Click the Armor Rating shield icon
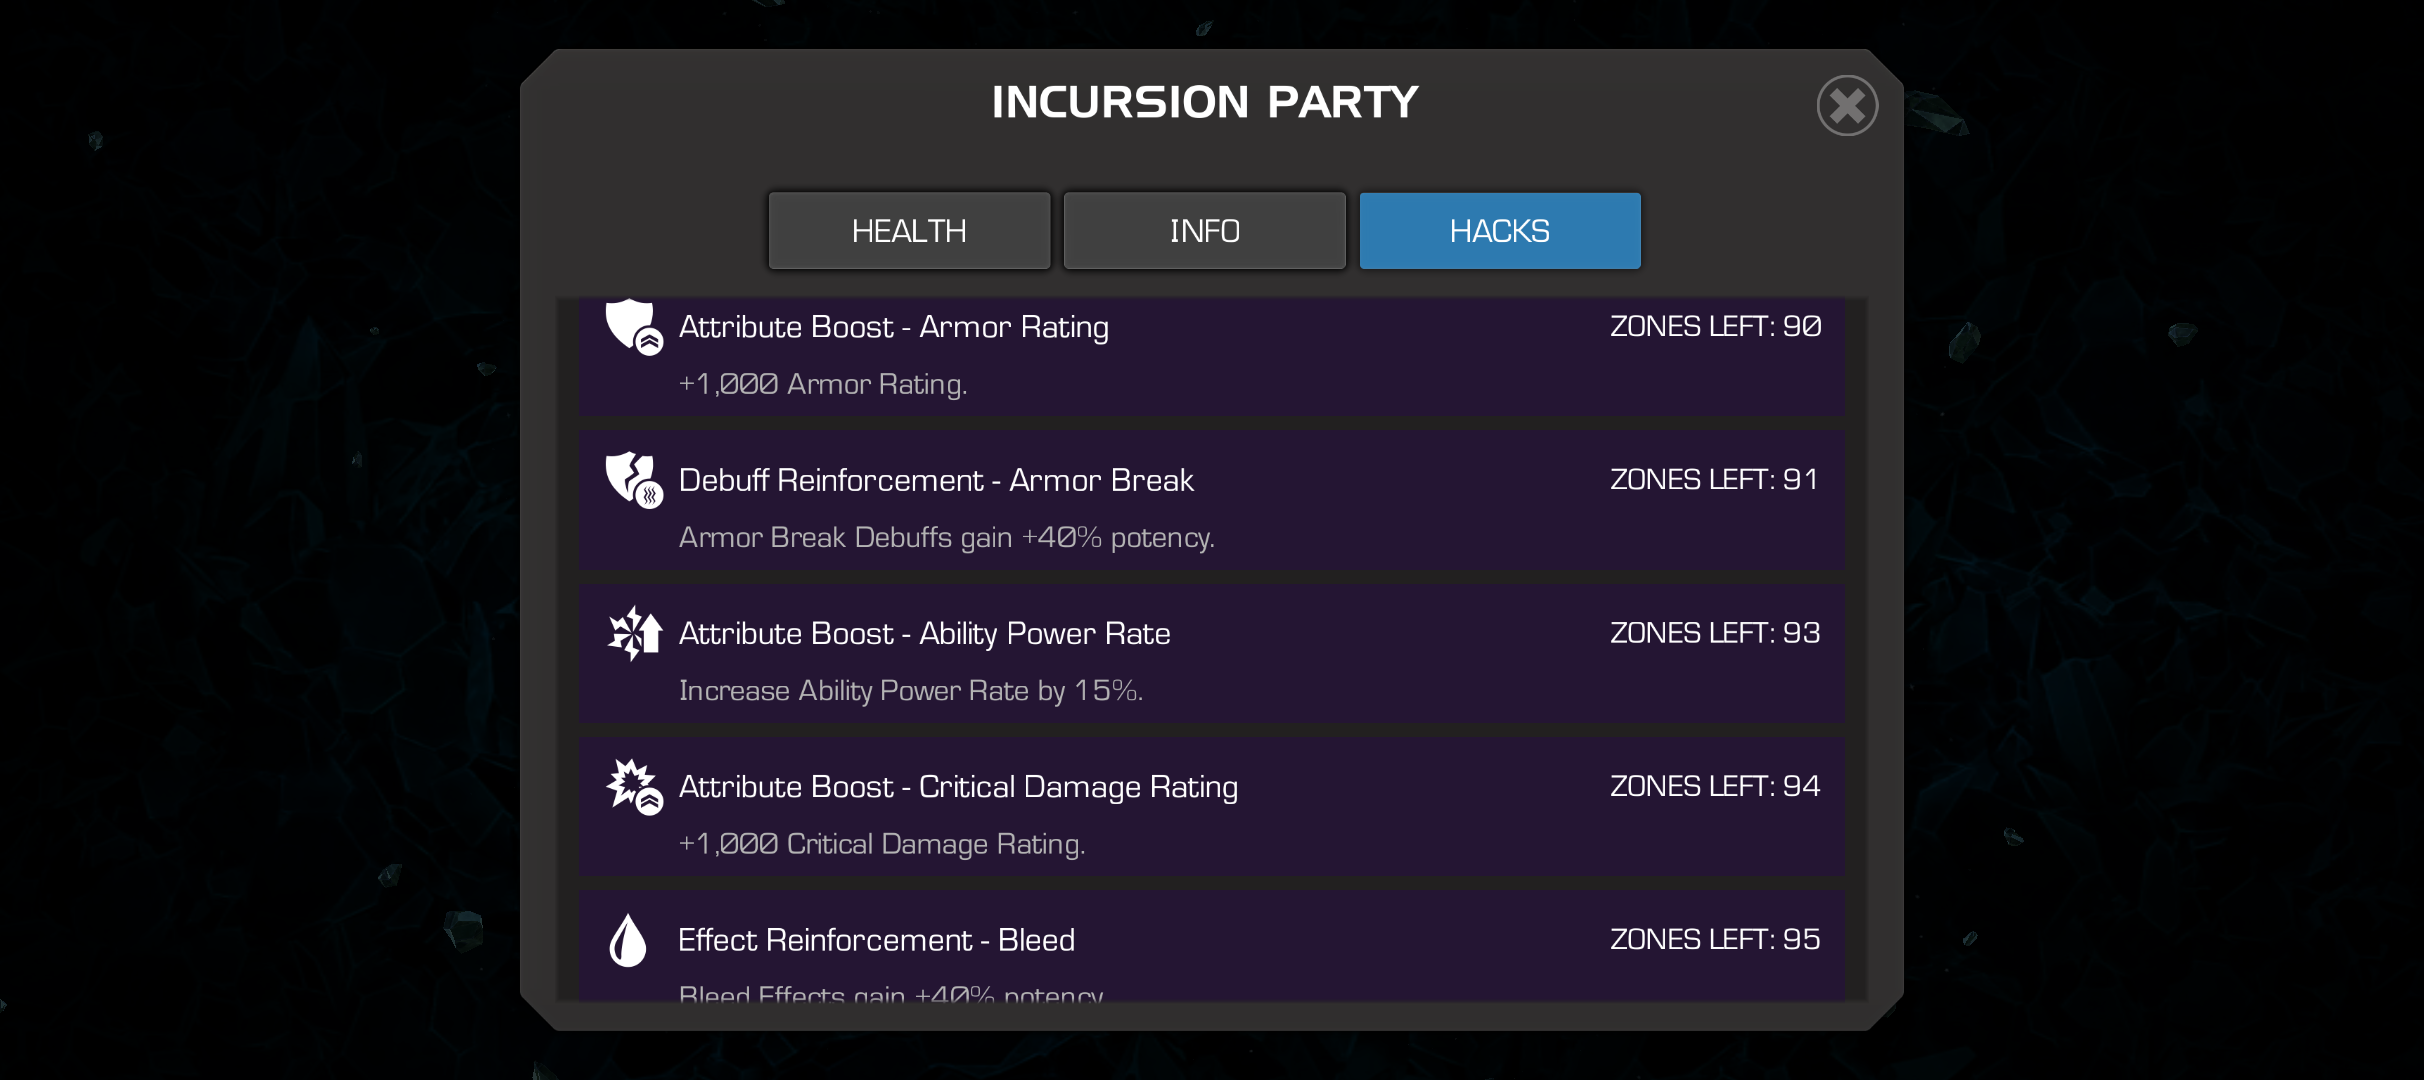 coord(634,326)
